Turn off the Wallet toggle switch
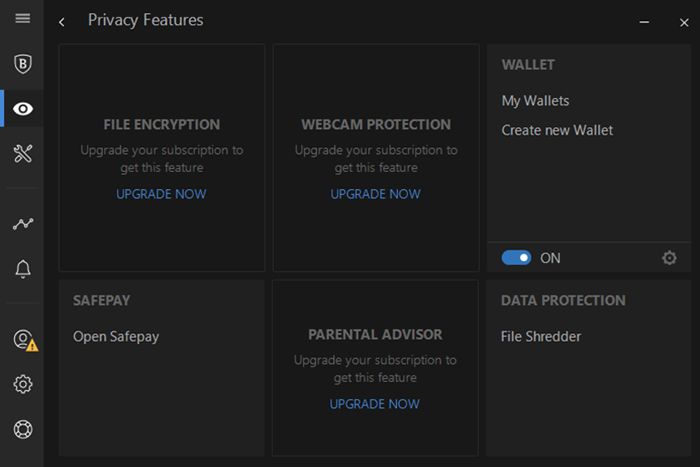The image size is (700, 467). pos(516,258)
